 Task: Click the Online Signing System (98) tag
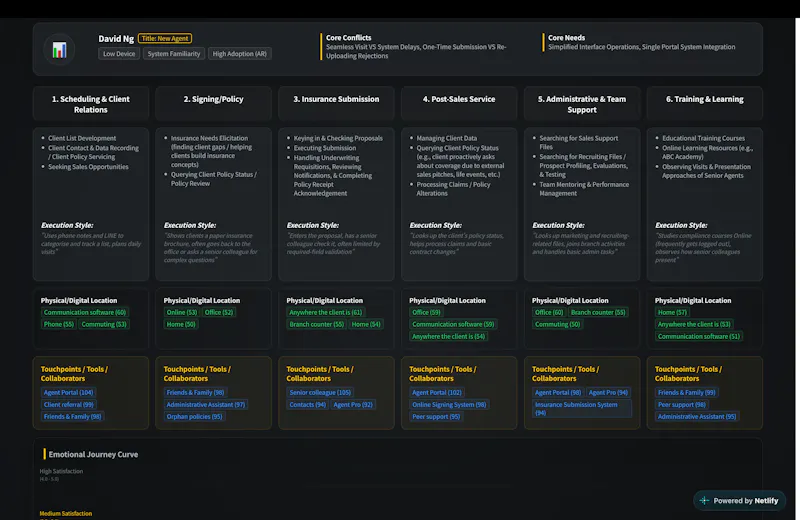coord(449,405)
